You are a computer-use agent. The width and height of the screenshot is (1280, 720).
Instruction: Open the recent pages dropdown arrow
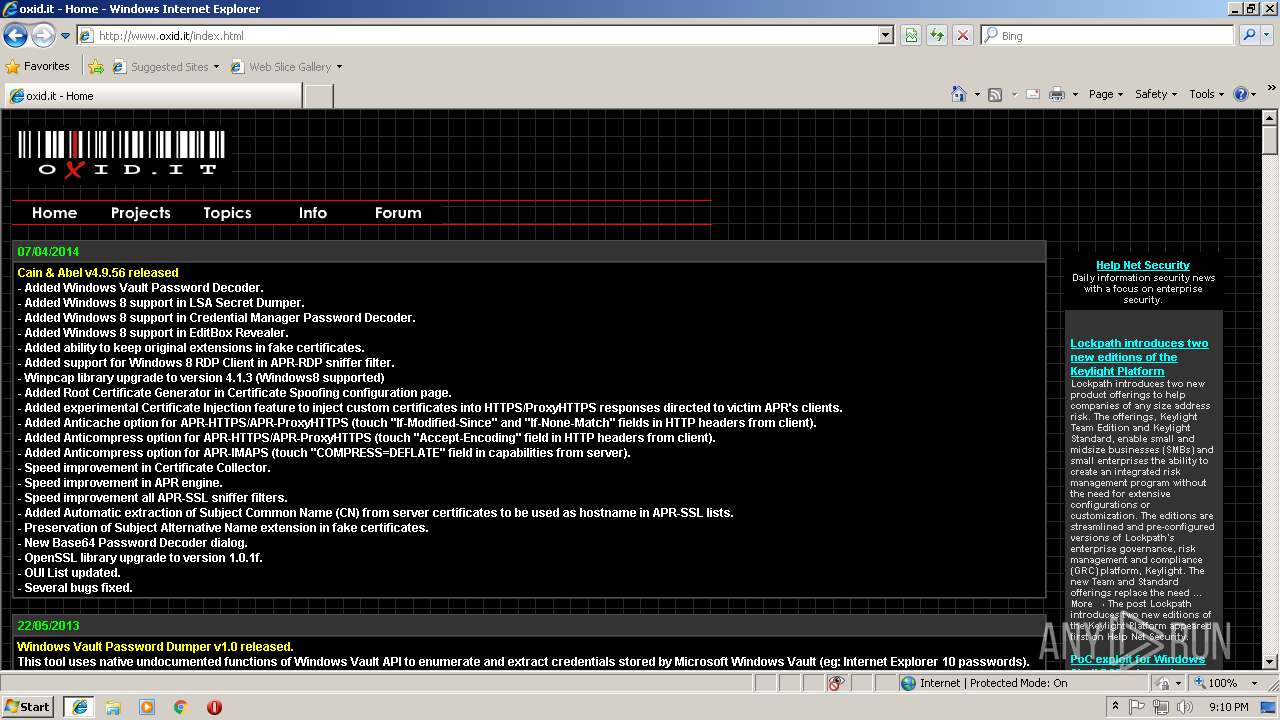click(65, 36)
